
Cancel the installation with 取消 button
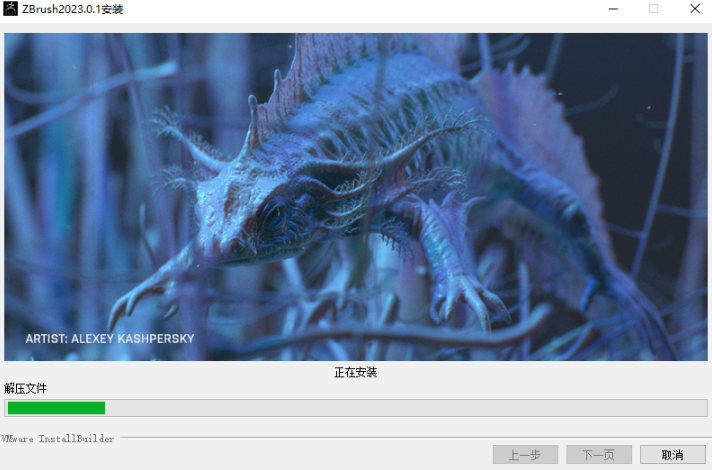click(672, 455)
